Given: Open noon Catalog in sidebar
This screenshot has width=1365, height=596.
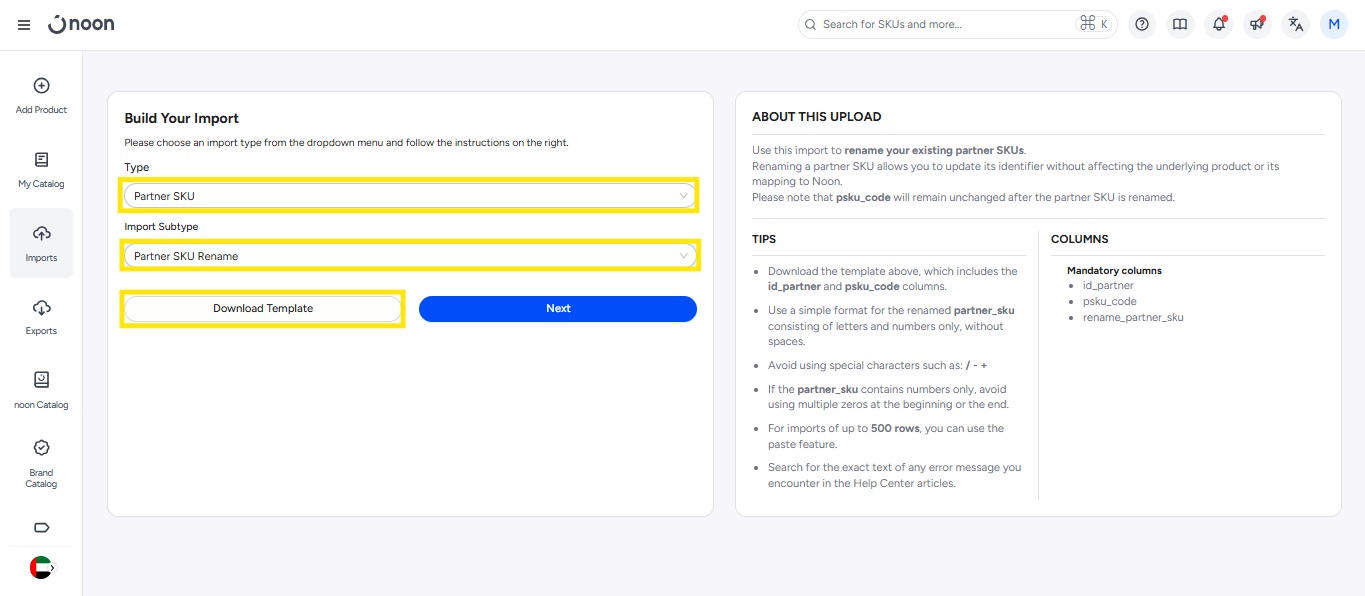Looking at the screenshot, I should (41, 390).
